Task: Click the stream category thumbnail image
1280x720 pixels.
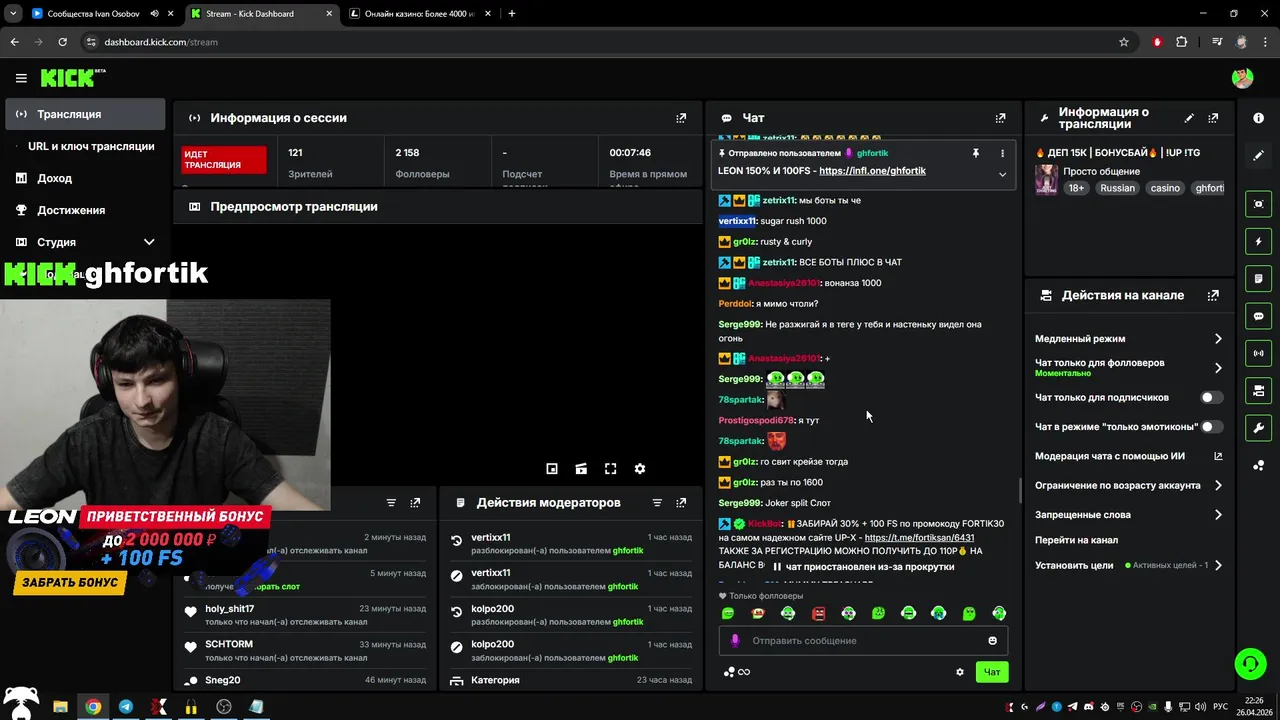Action: (1046, 179)
